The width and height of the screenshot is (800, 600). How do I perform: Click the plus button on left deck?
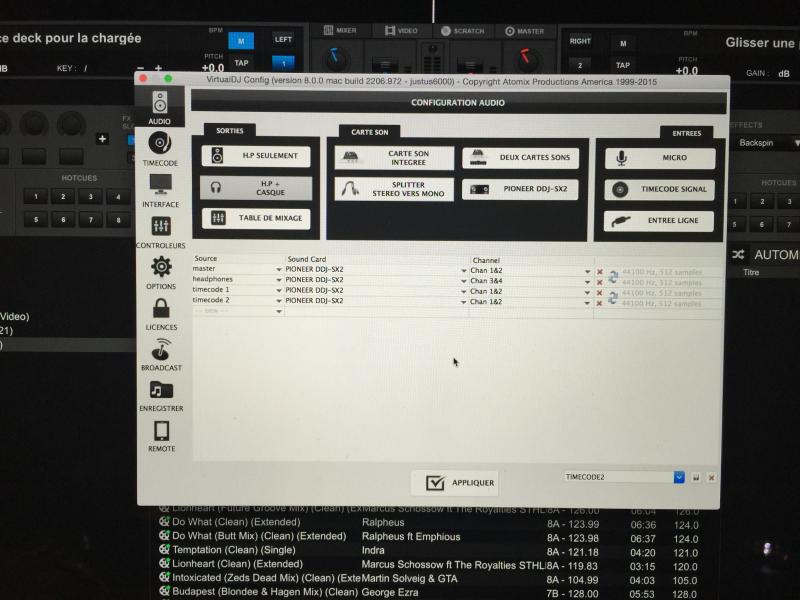(102, 139)
